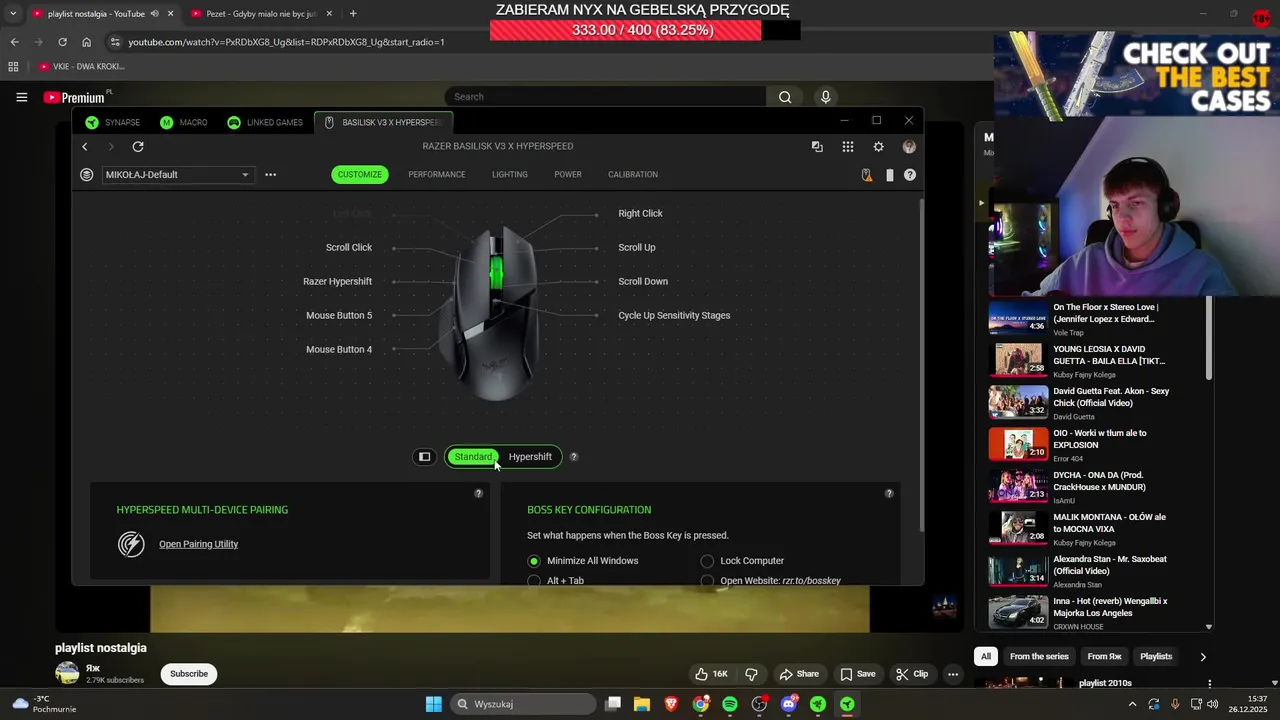Open Discord from the taskbar
Viewport: 1280px width, 720px height.
pos(789,704)
